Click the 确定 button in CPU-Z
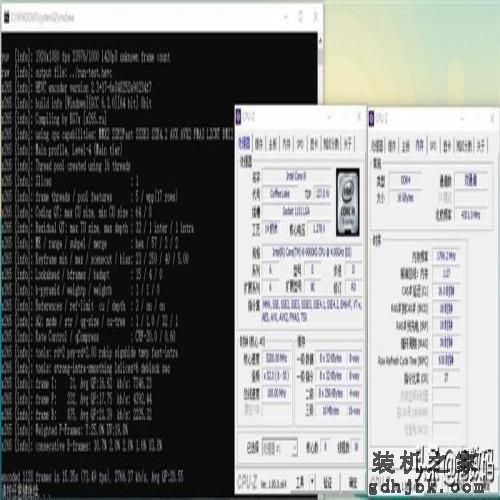The width and height of the screenshot is (500, 500). point(353,482)
